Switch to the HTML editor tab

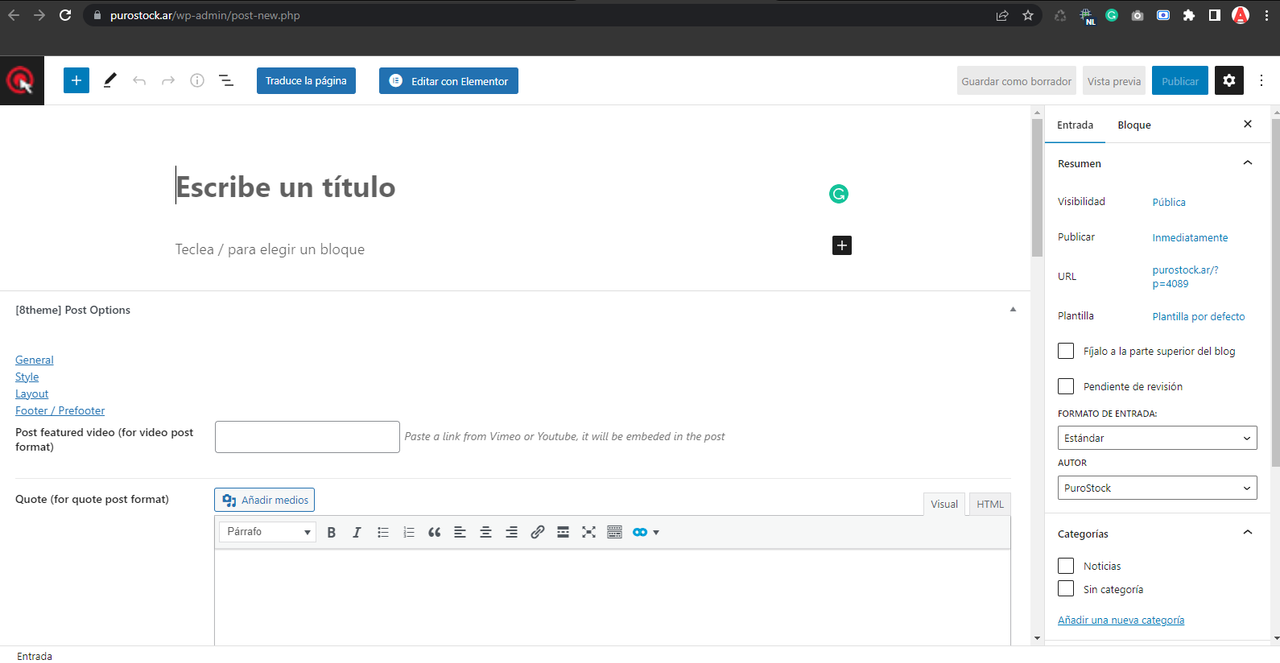tap(990, 504)
